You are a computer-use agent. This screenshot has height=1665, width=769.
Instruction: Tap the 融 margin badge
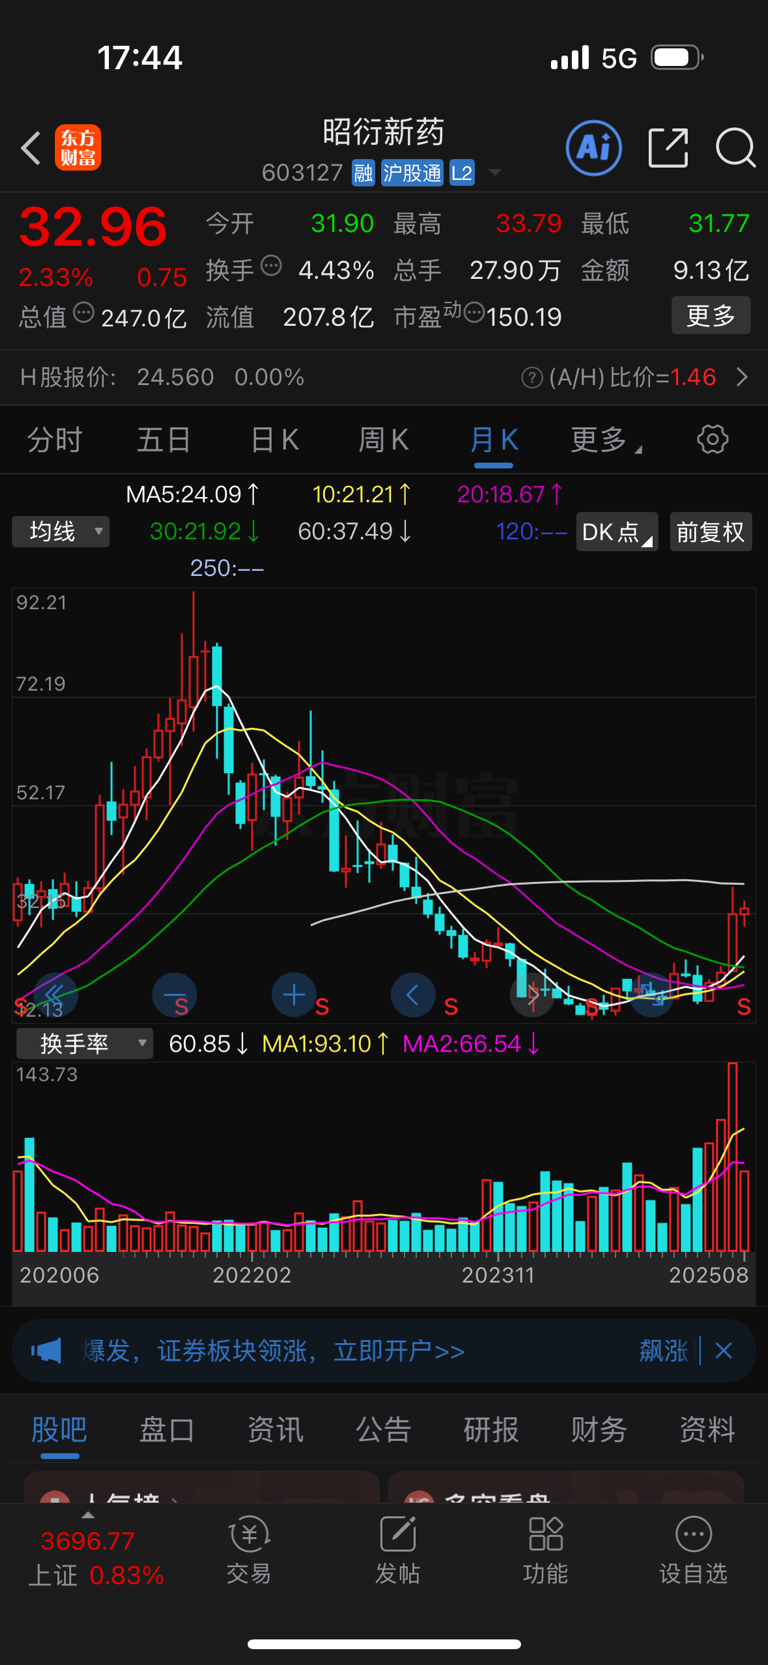(x=363, y=173)
